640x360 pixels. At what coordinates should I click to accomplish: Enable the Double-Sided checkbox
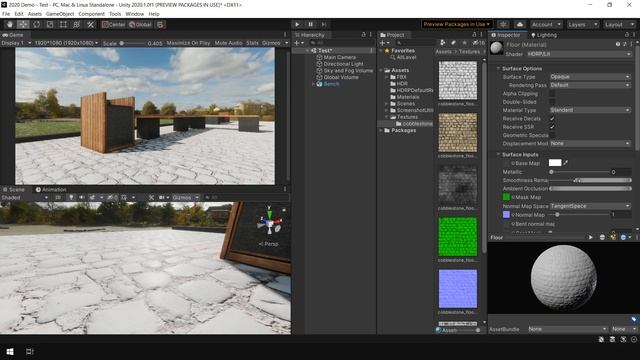[552, 102]
